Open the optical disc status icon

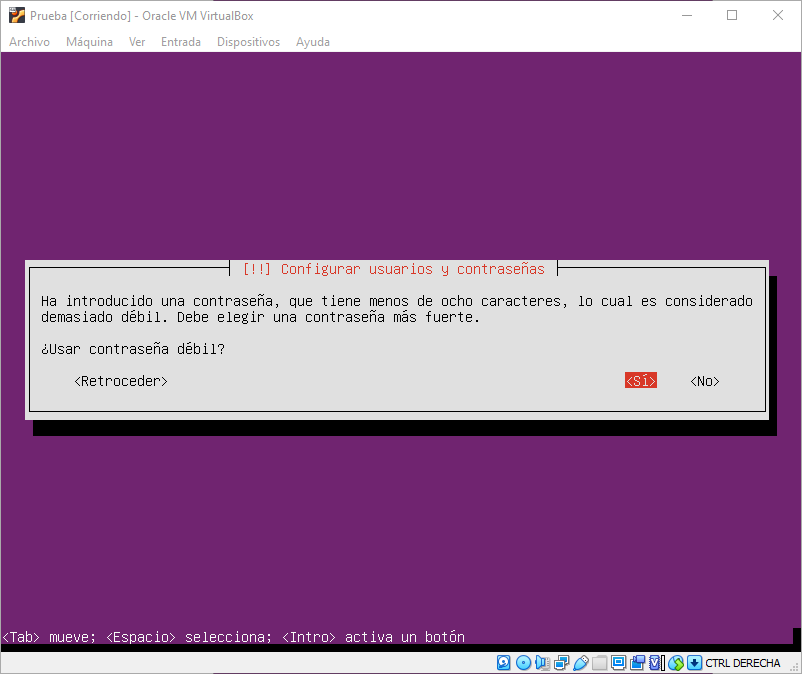[523, 663]
